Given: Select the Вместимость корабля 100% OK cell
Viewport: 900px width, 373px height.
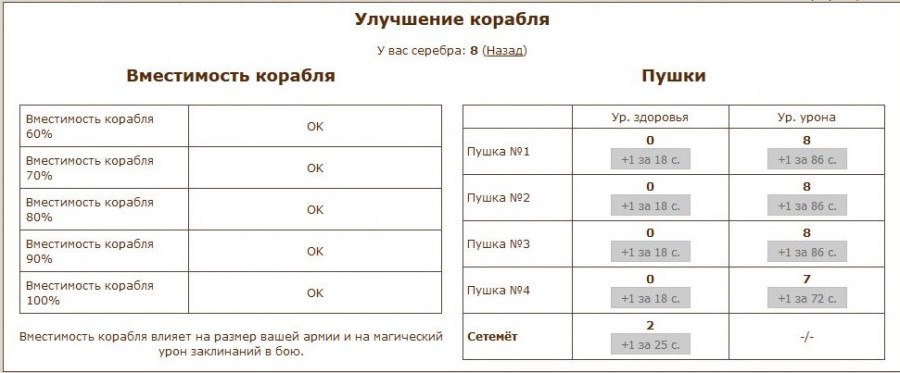Looking at the screenshot, I should click(315, 293).
